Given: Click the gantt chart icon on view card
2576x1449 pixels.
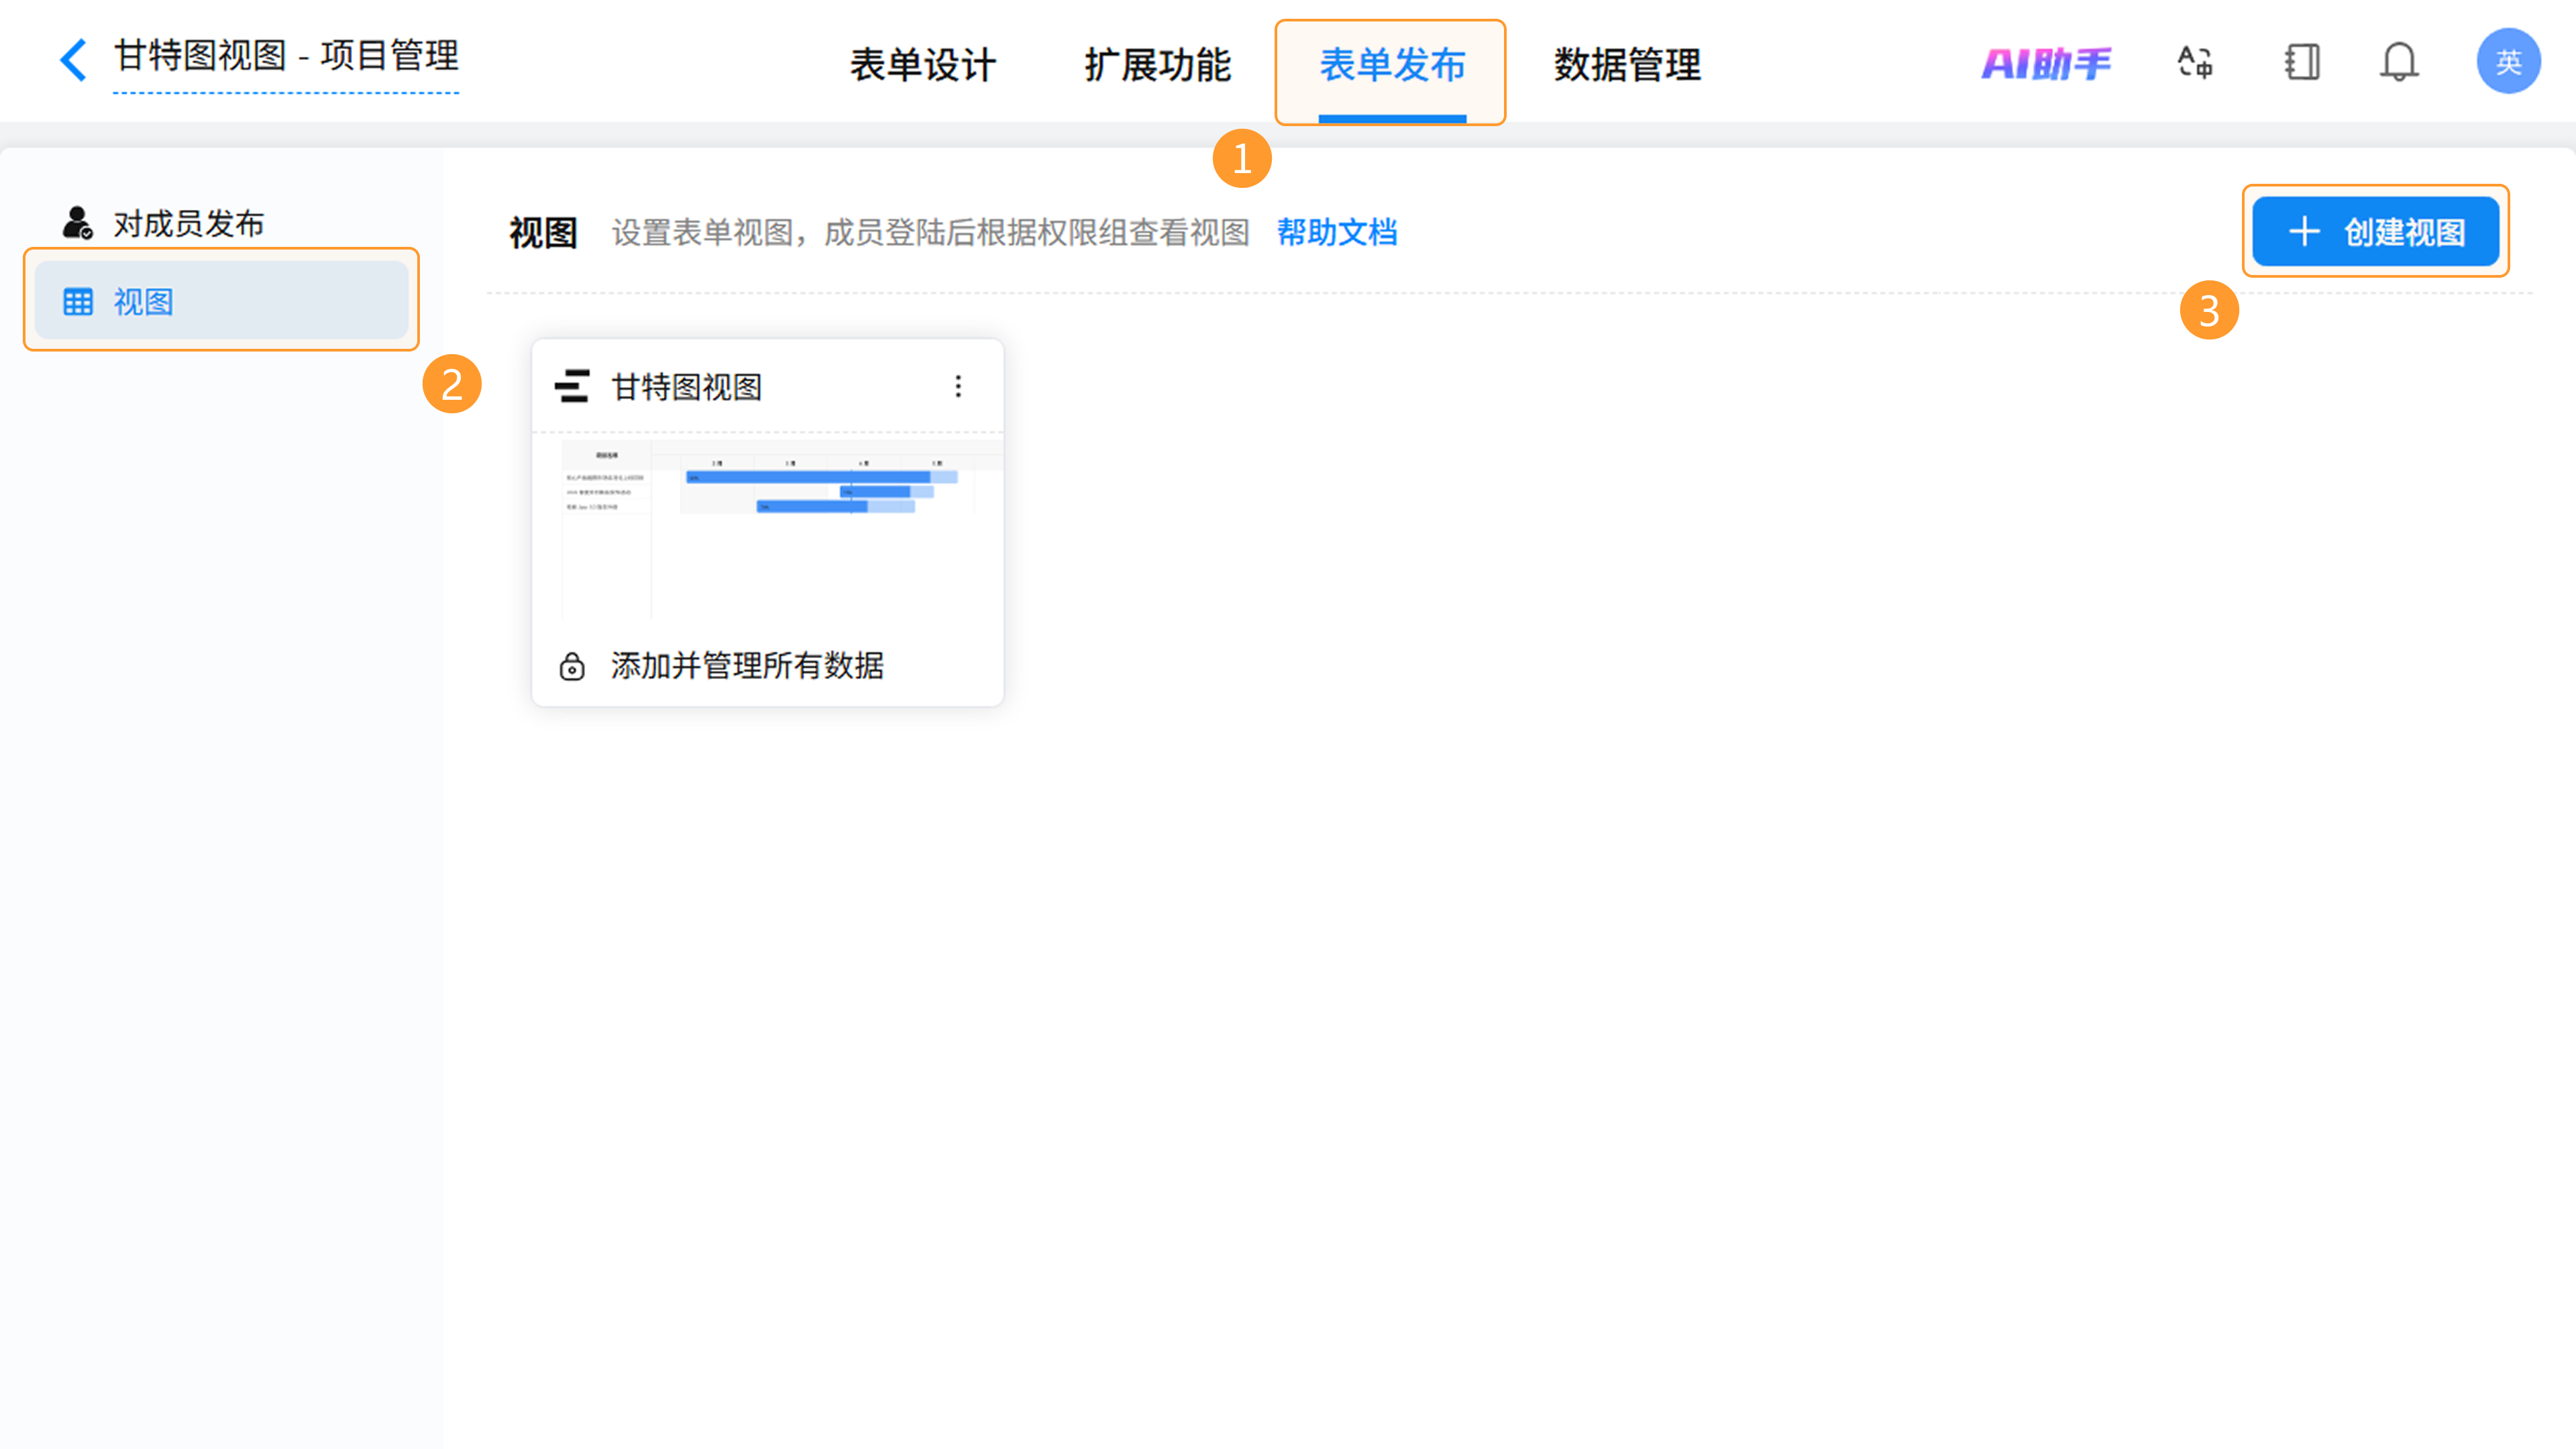Looking at the screenshot, I should coord(572,386).
